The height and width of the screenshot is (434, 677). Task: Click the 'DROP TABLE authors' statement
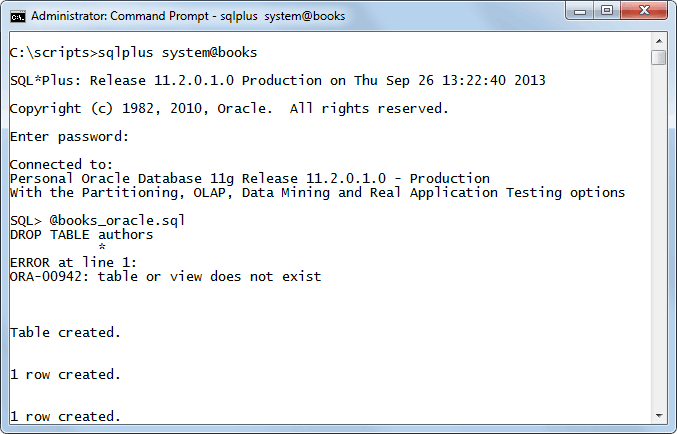(x=81, y=234)
